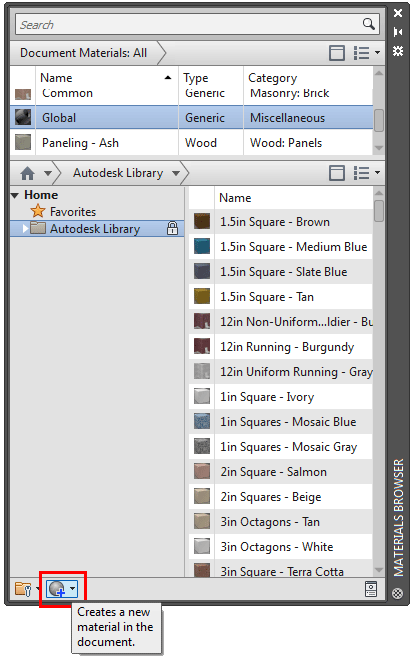Screen dimensions: 414x660
Task: Collapse the Home tree node
Action: [x=15, y=195]
